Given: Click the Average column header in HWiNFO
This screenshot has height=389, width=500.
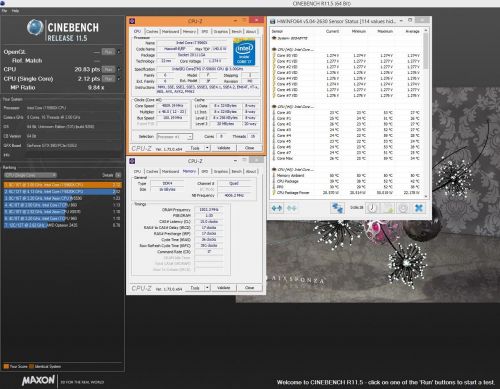Looking at the screenshot, I should point(412,31).
